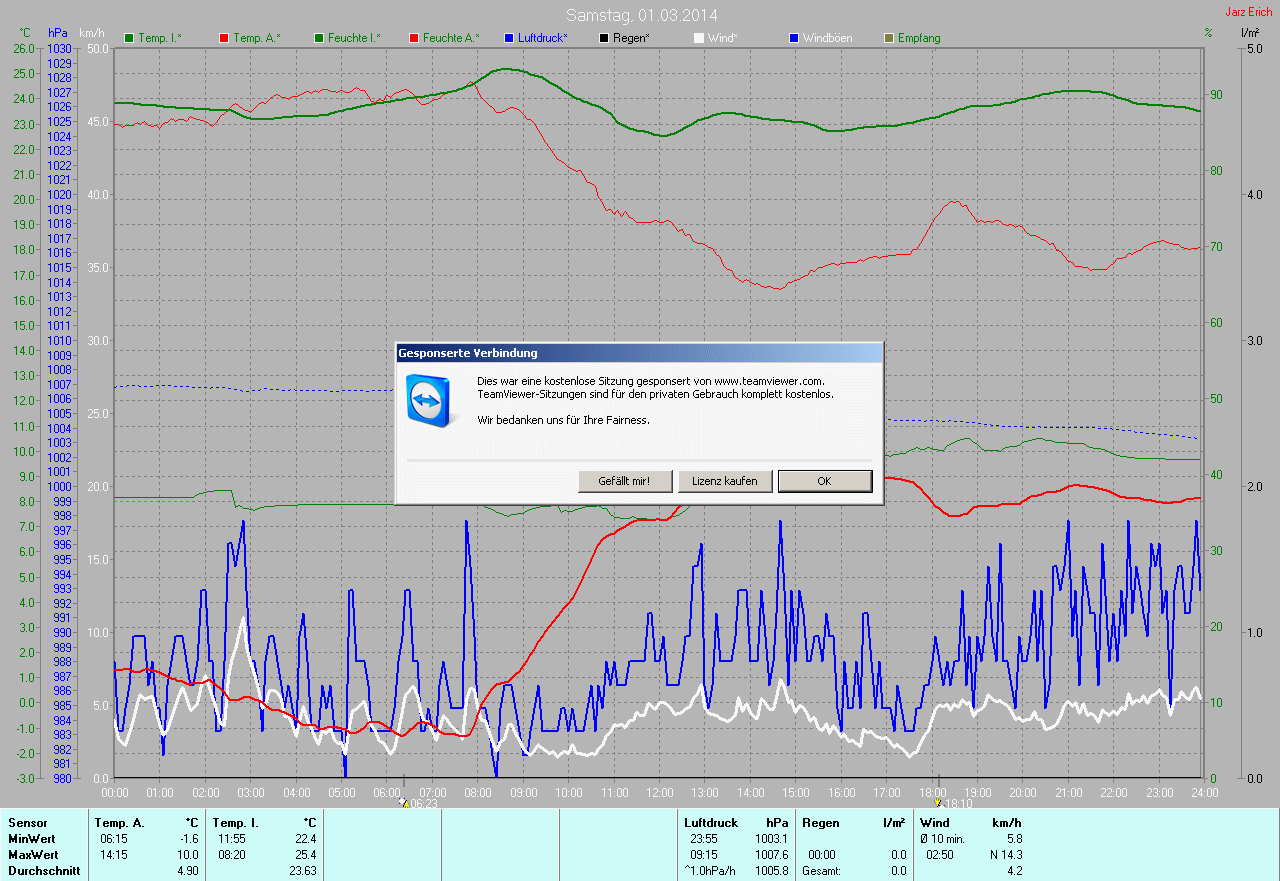
Task: Click the sunset marker at 18:10
Action: pos(937,802)
